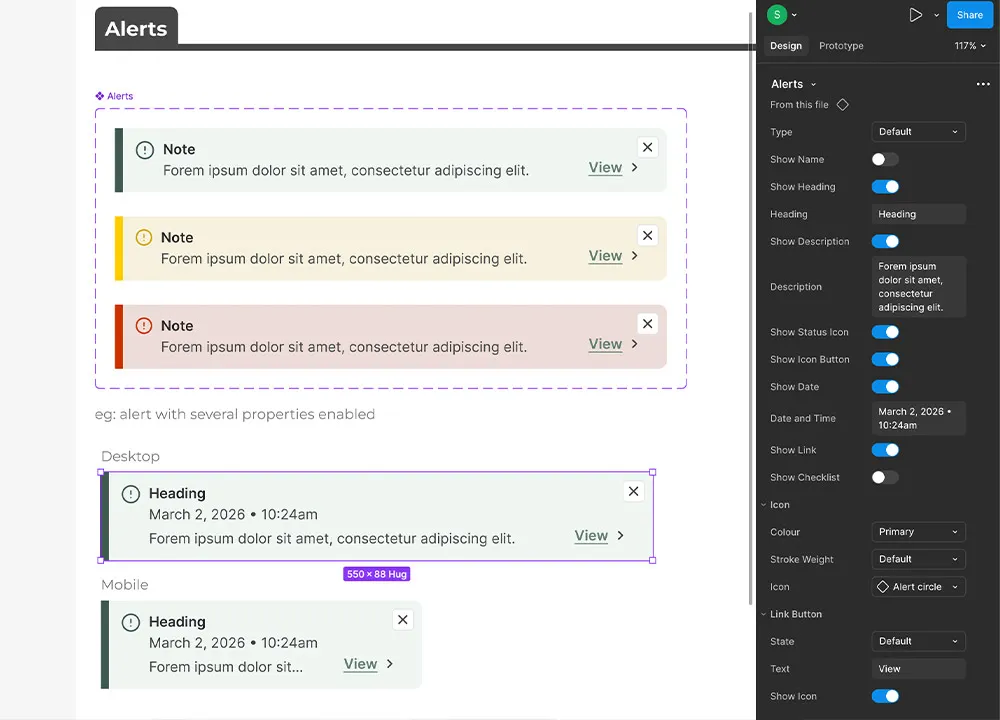Click the alert circle icon in the Desktop alert

point(131,494)
